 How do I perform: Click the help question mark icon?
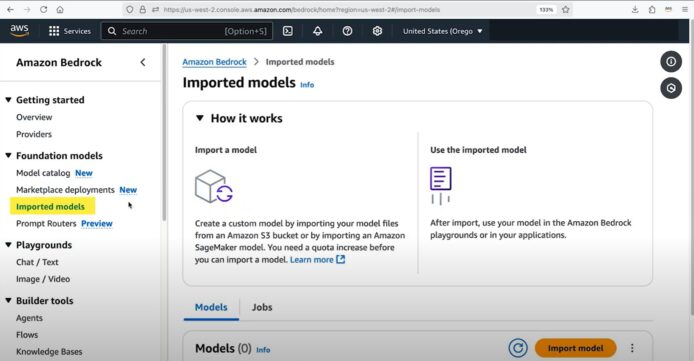(347, 31)
